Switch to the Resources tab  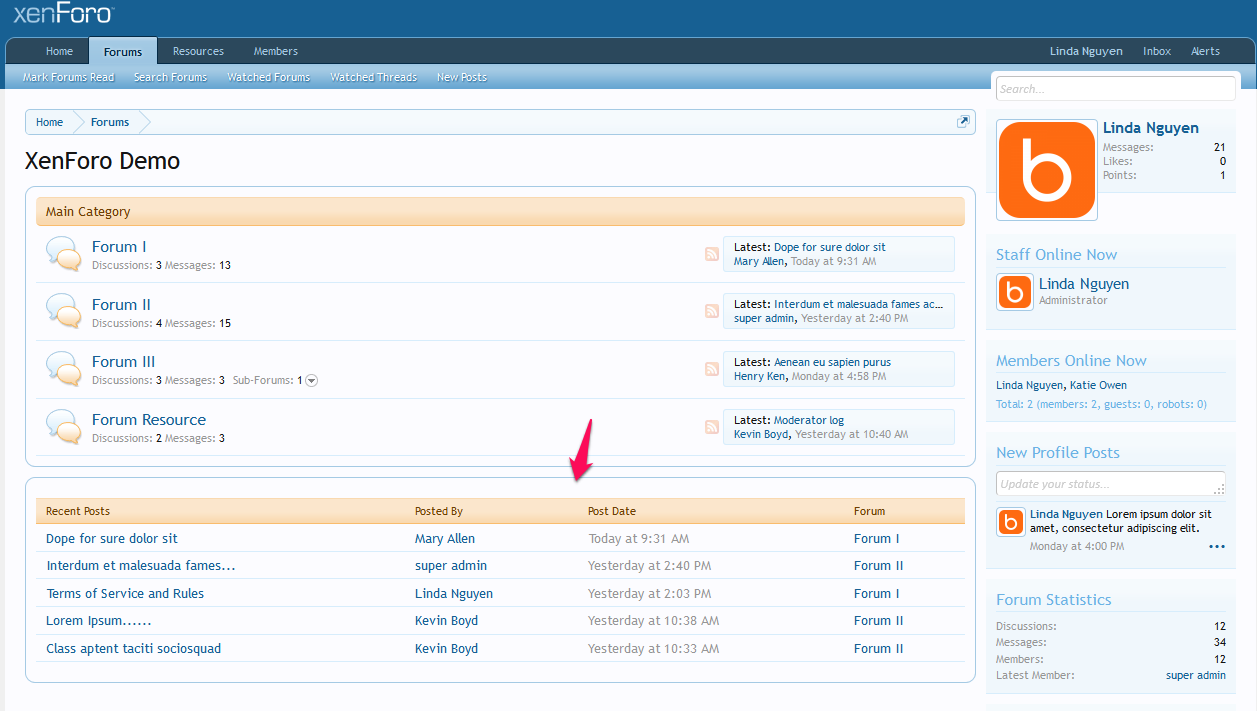198,51
